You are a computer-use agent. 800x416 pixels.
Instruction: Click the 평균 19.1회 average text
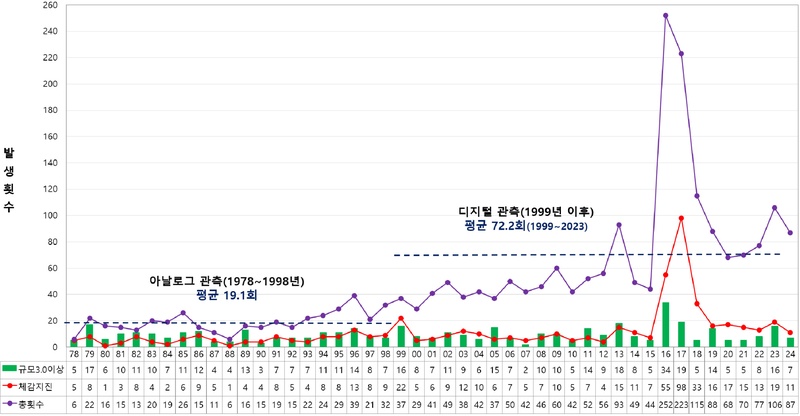tap(227, 295)
